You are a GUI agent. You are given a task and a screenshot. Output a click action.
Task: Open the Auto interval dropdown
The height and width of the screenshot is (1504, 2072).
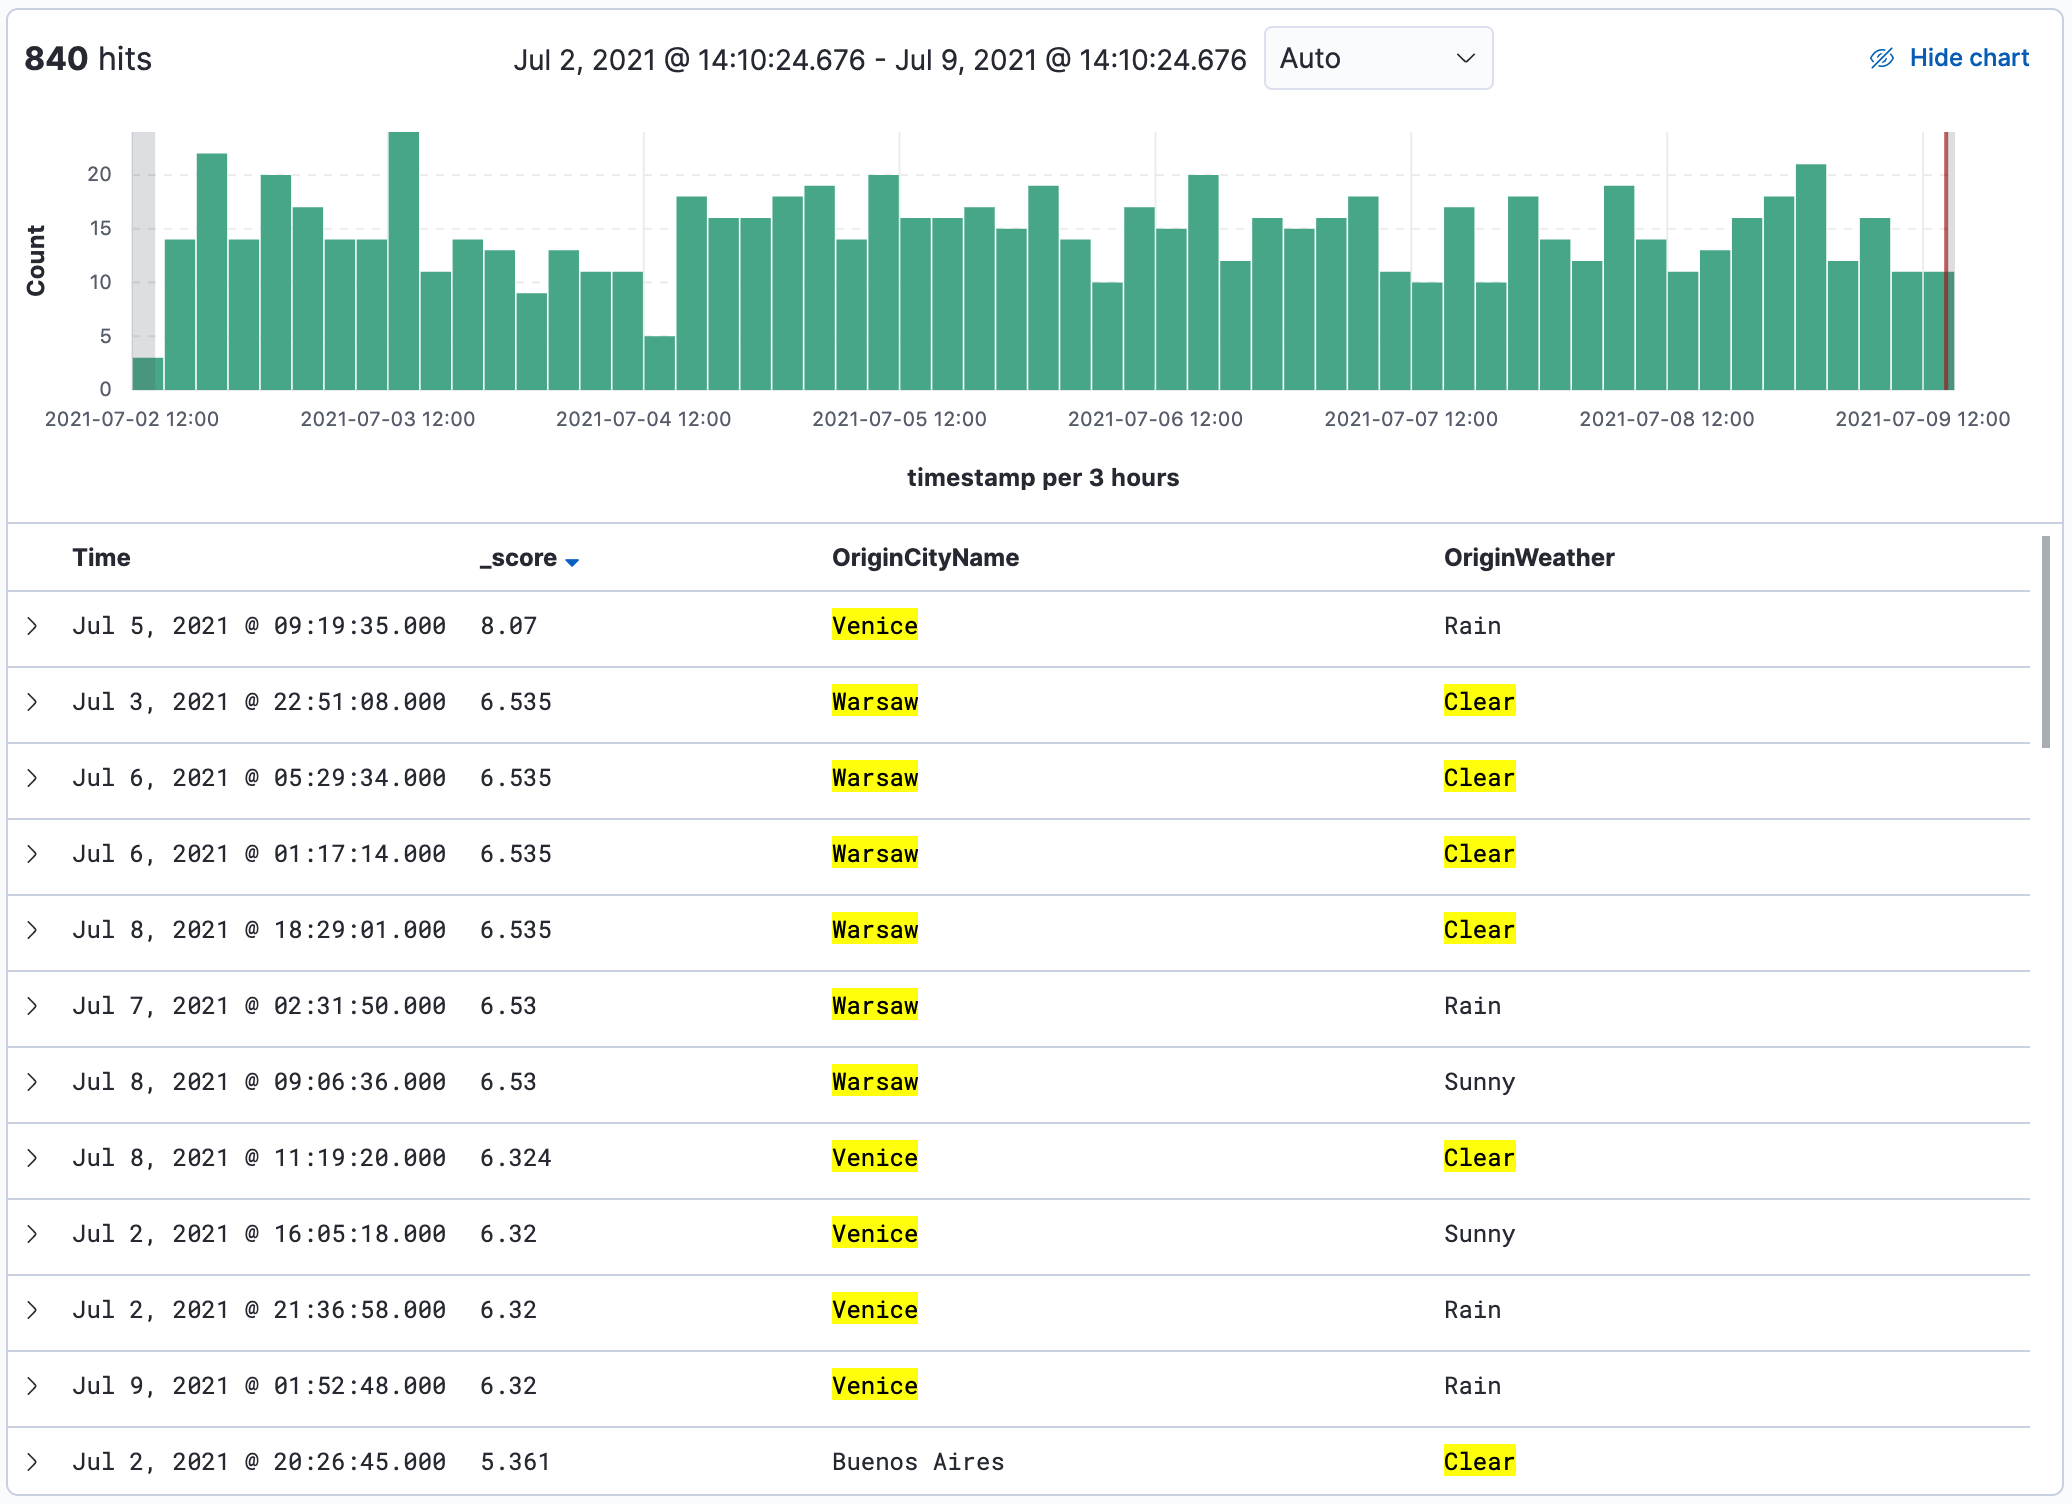click(x=1377, y=58)
